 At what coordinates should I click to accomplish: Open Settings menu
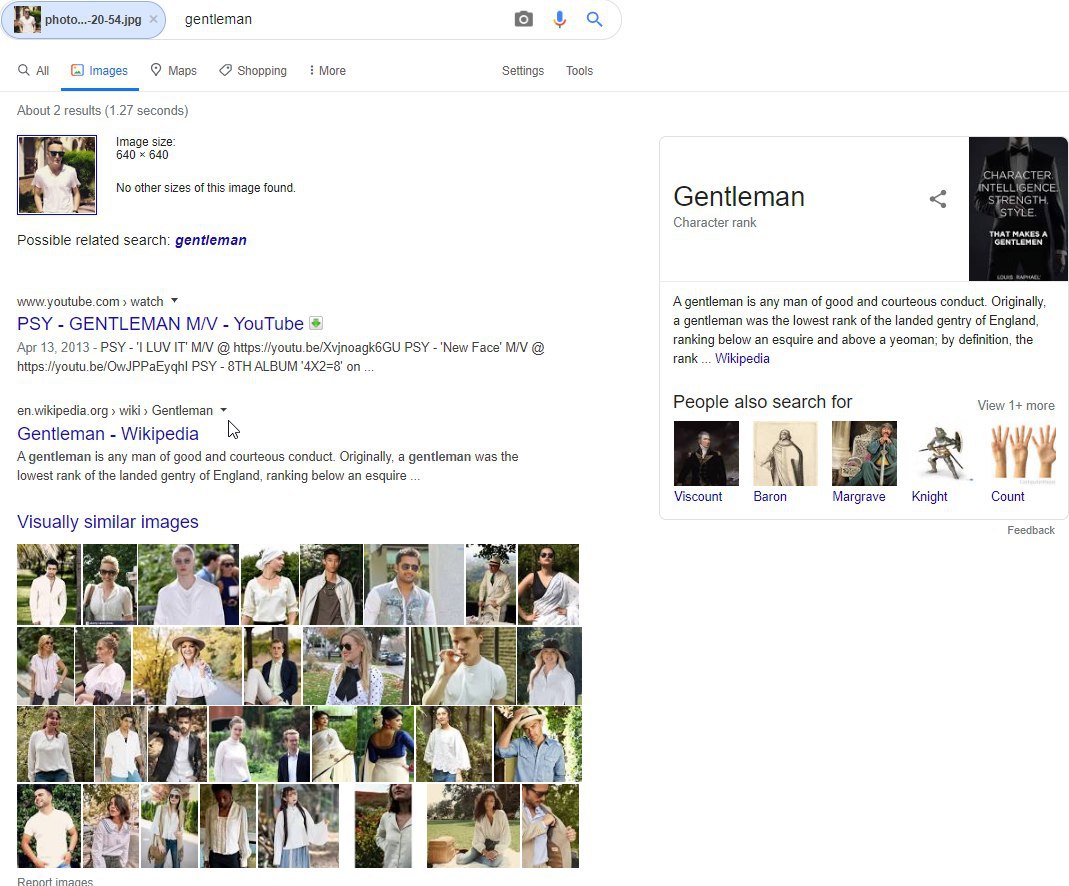coord(523,71)
